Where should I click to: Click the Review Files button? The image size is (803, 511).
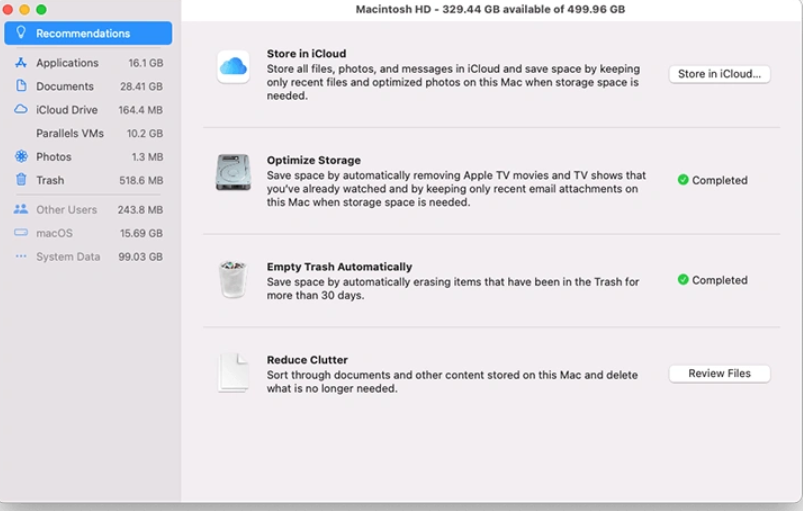pyautogui.click(x=719, y=373)
